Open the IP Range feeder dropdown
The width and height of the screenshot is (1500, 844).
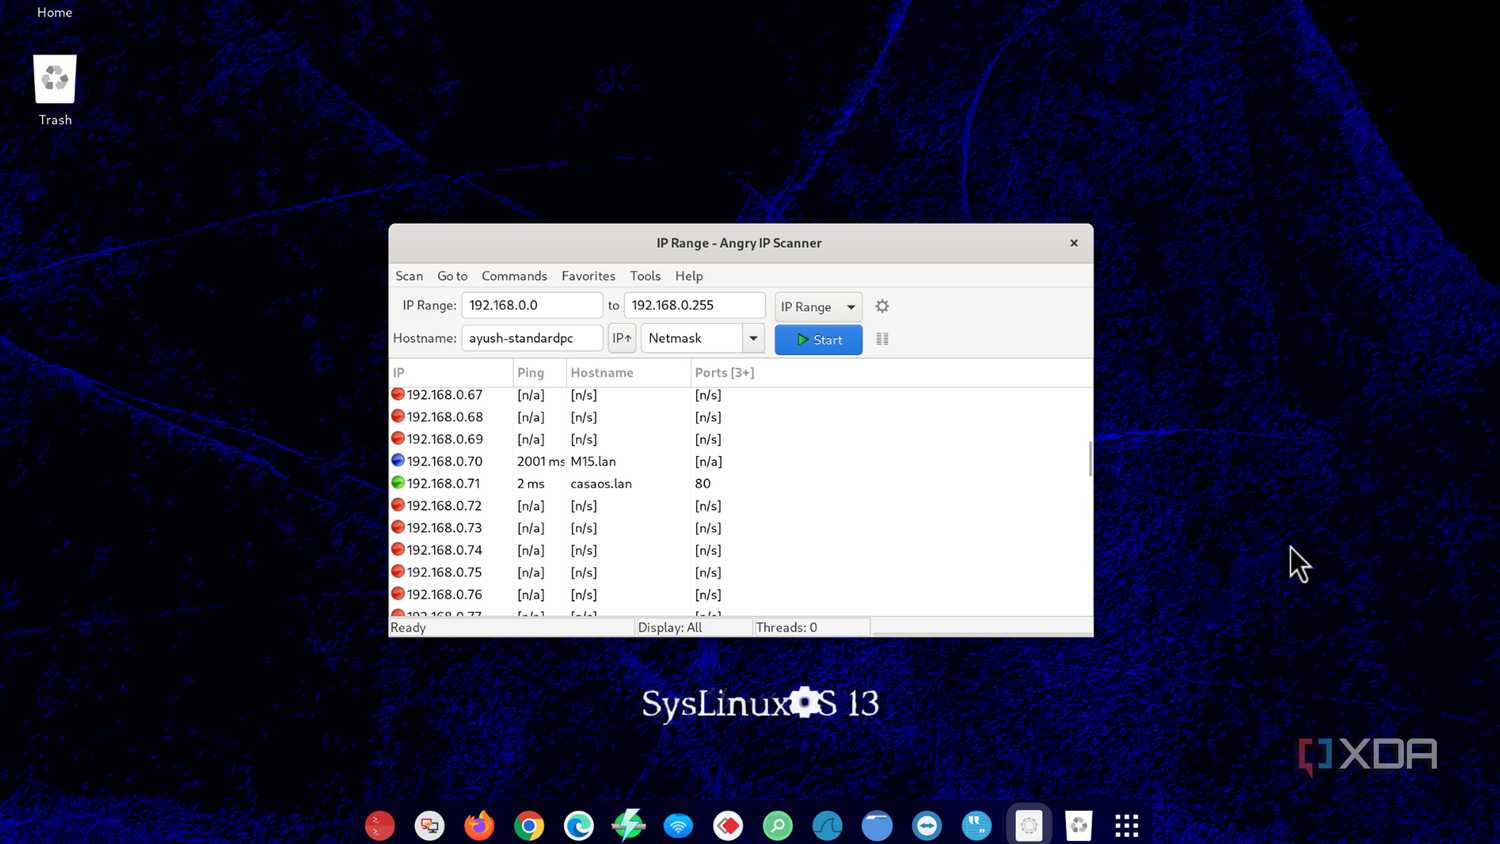point(818,306)
